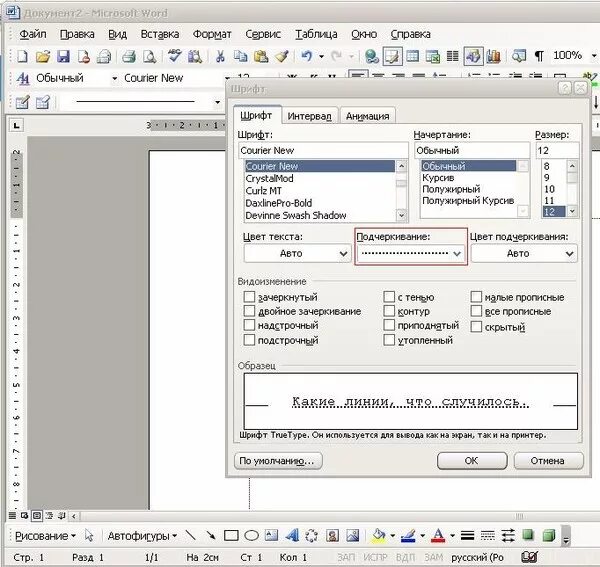This screenshot has width=600, height=567.
Task: Switch to the Интервал tab
Action: coord(309,116)
